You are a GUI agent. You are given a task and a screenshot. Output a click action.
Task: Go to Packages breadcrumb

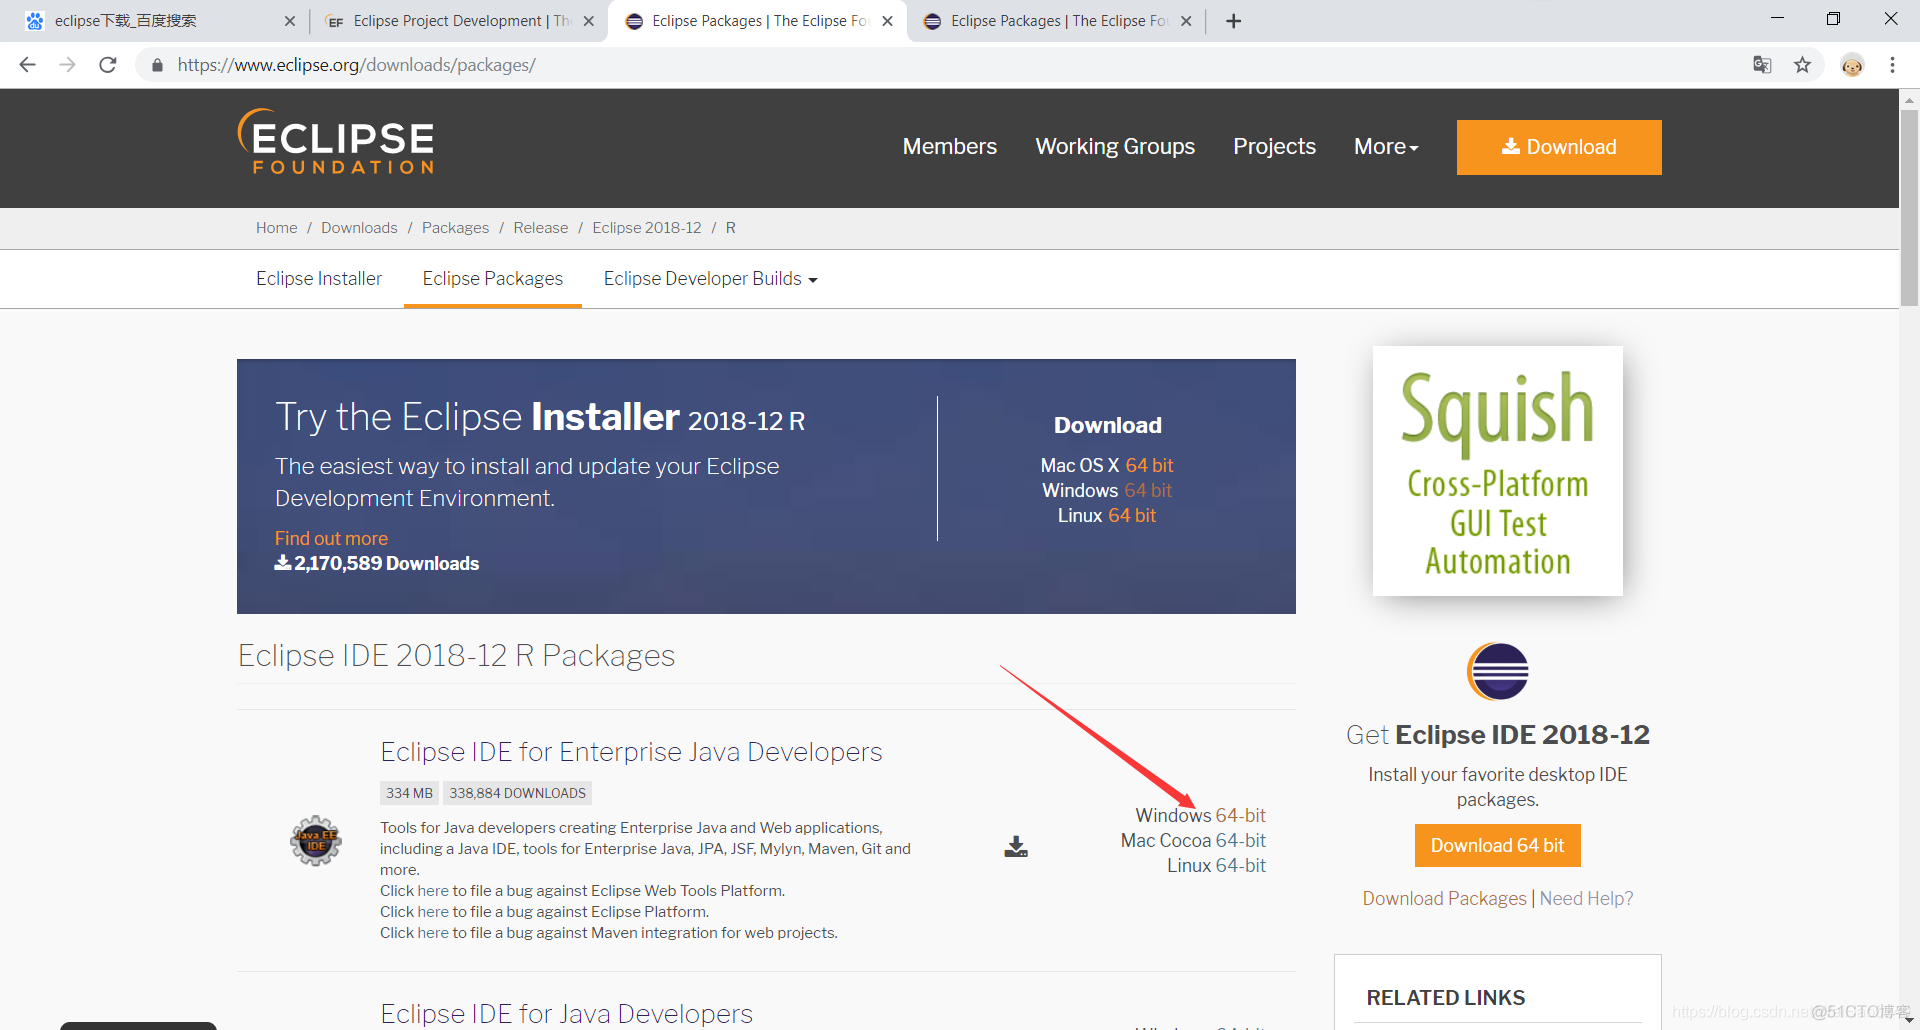point(455,228)
